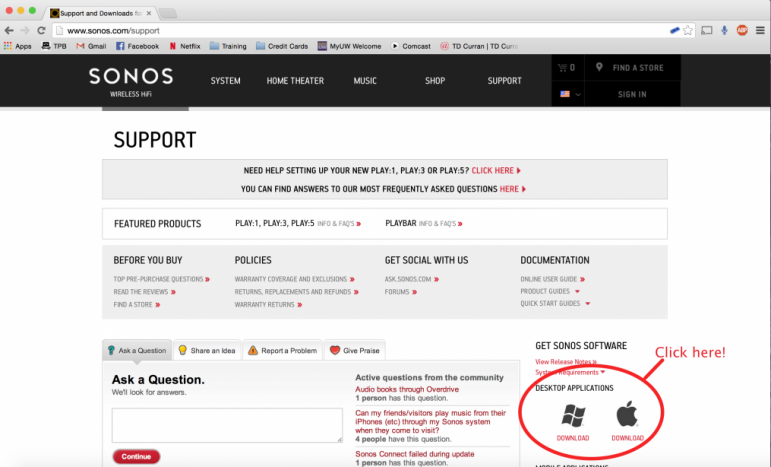Open frequently asked questions Here link
Viewport: 771px width, 467px height.
tap(512, 189)
